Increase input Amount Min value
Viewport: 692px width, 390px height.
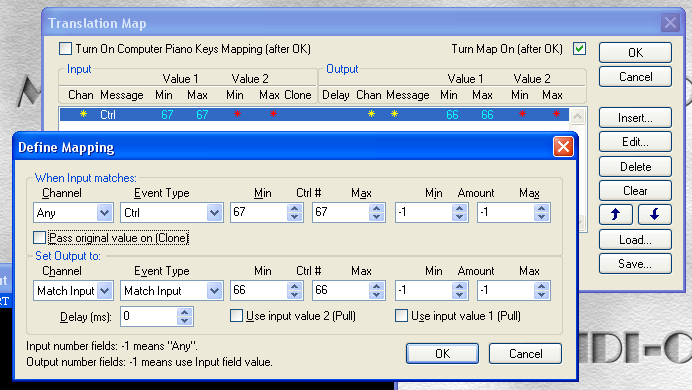tap(459, 208)
